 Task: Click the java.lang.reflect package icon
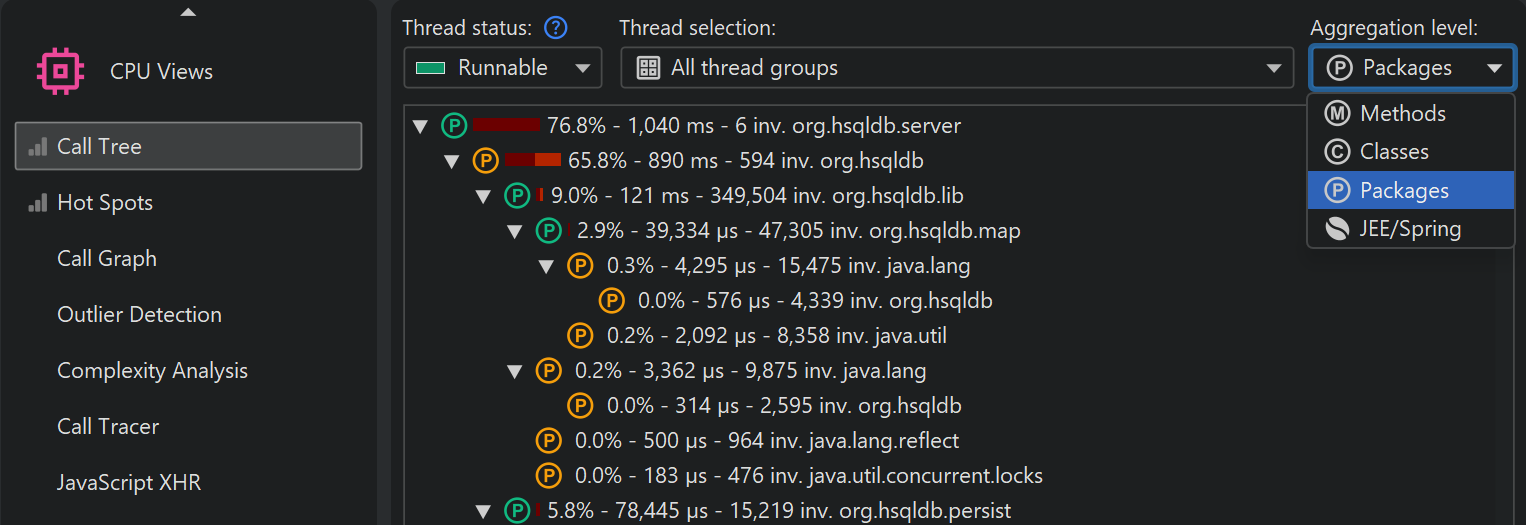pyautogui.click(x=548, y=441)
